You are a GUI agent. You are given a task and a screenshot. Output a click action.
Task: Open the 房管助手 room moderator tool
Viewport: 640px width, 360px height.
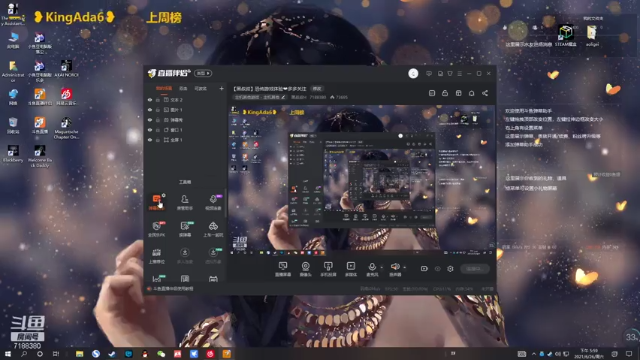(x=184, y=202)
